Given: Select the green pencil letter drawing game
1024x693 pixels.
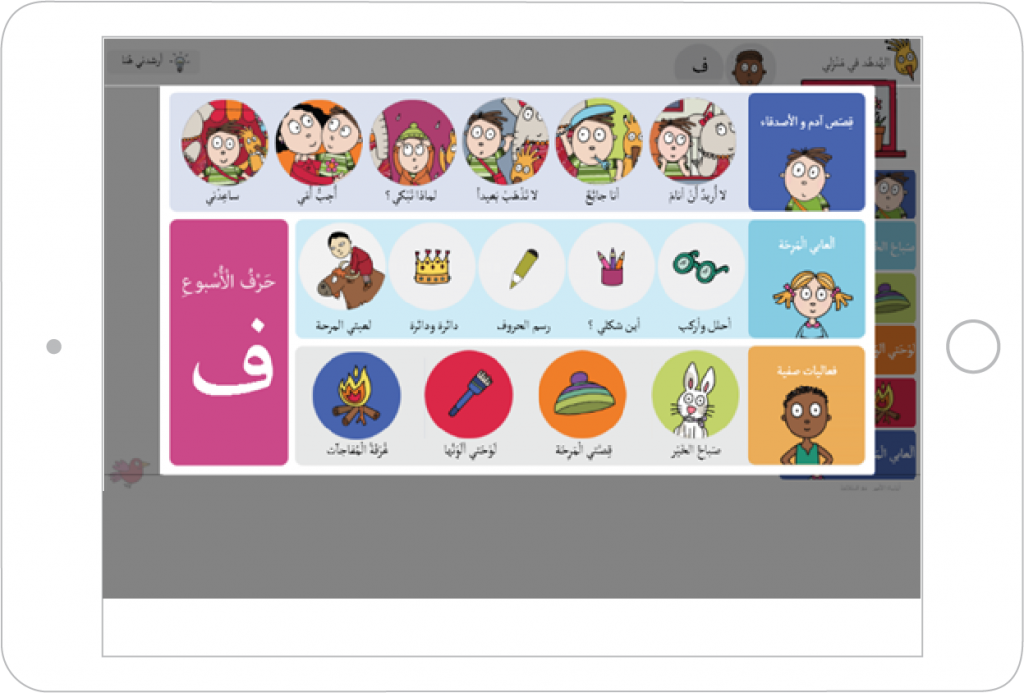Looking at the screenshot, I should [522, 266].
